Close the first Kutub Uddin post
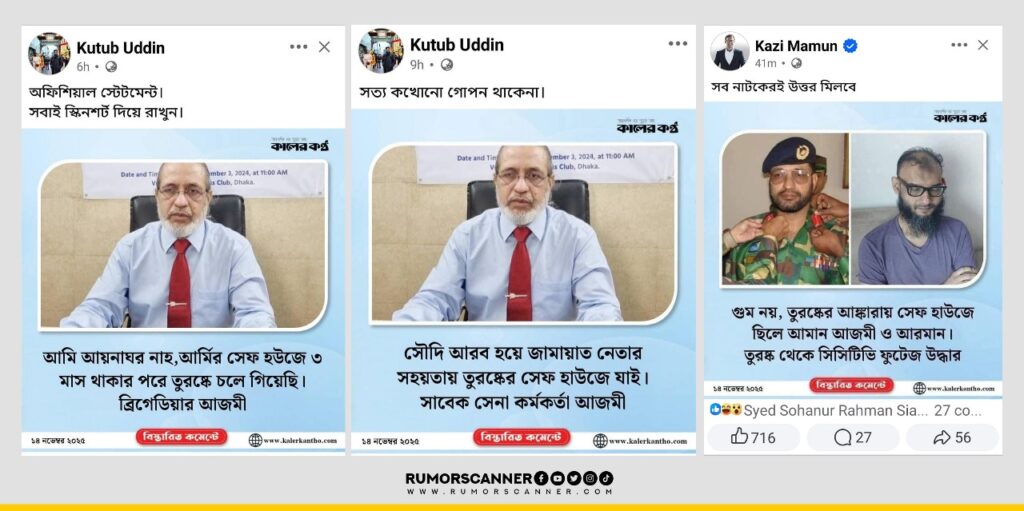The height and width of the screenshot is (511, 1024). click(x=324, y=47)
